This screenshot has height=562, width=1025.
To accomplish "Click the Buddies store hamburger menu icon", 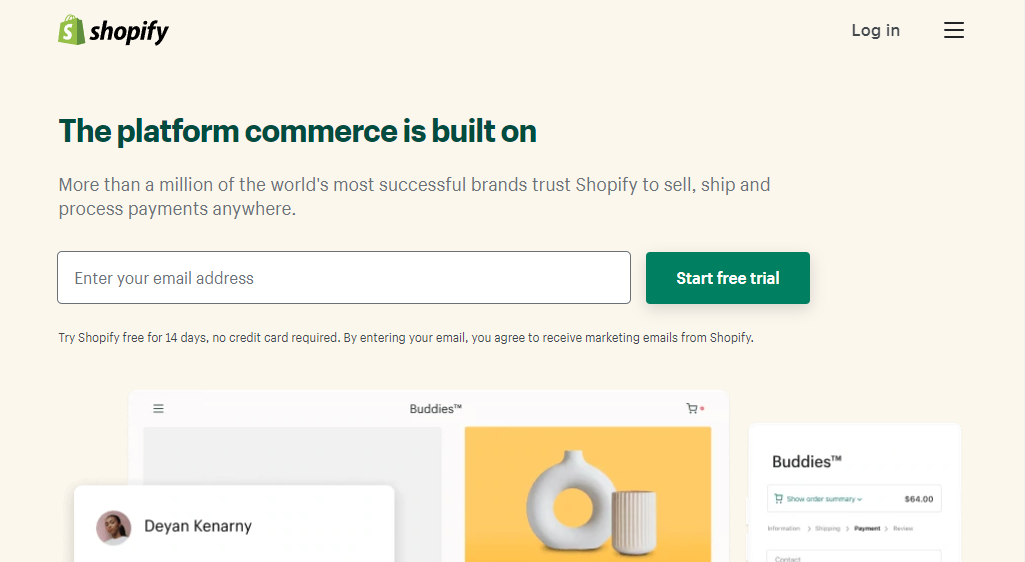I will point(158,408).
